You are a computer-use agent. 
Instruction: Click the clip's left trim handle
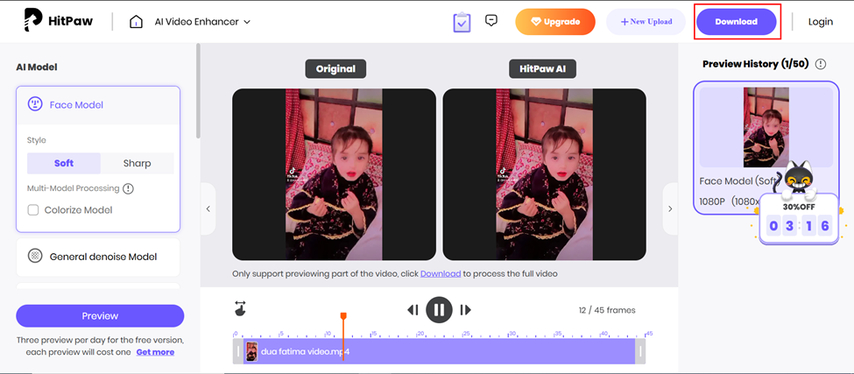[x=237, y=352]
